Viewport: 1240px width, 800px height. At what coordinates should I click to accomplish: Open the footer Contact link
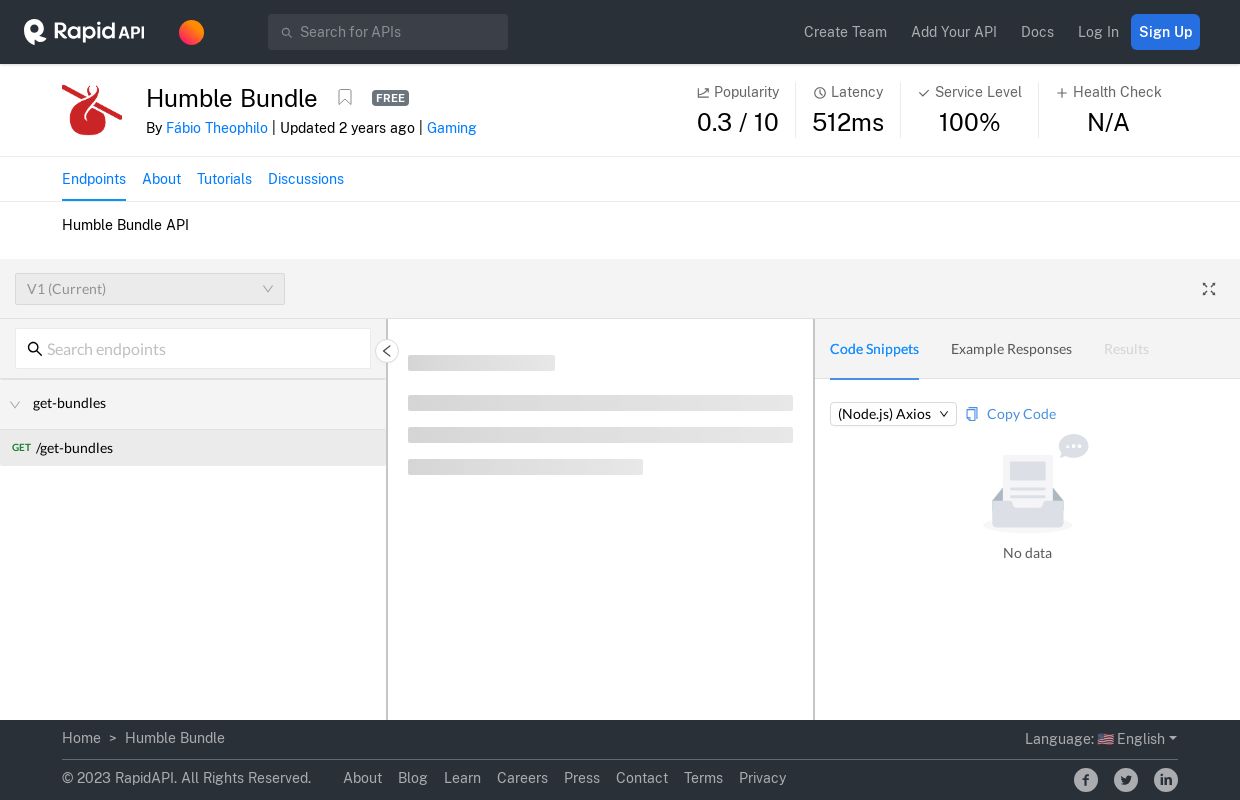(642, 778)
